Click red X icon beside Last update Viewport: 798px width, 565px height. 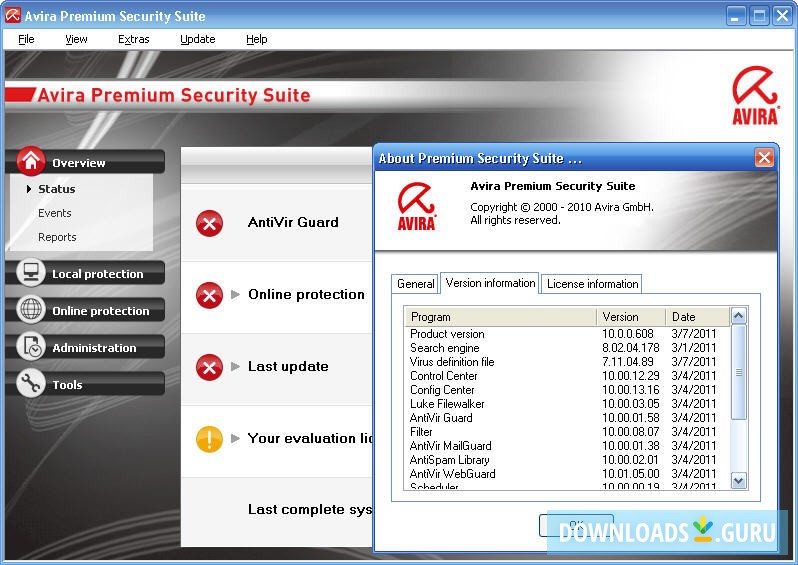coord(209,368)
